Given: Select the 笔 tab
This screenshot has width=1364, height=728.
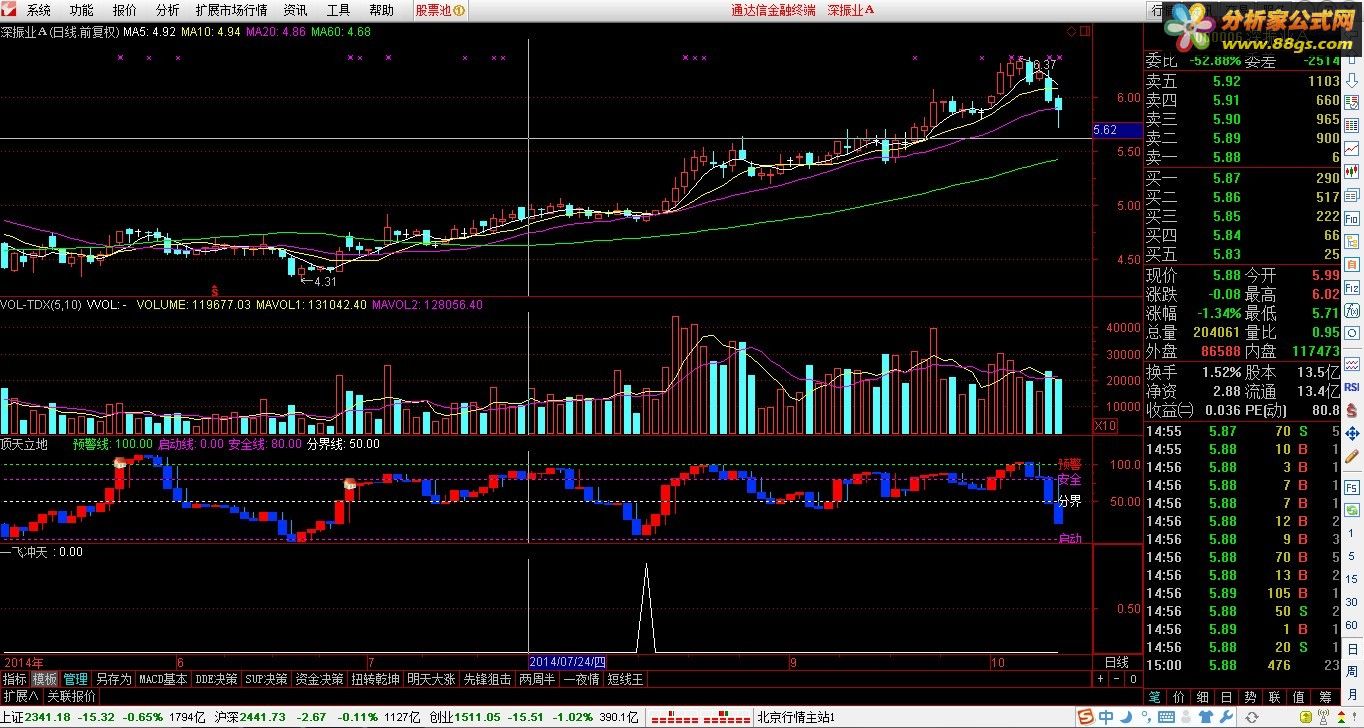Looking at the screenshot, I should [1154, 697].
